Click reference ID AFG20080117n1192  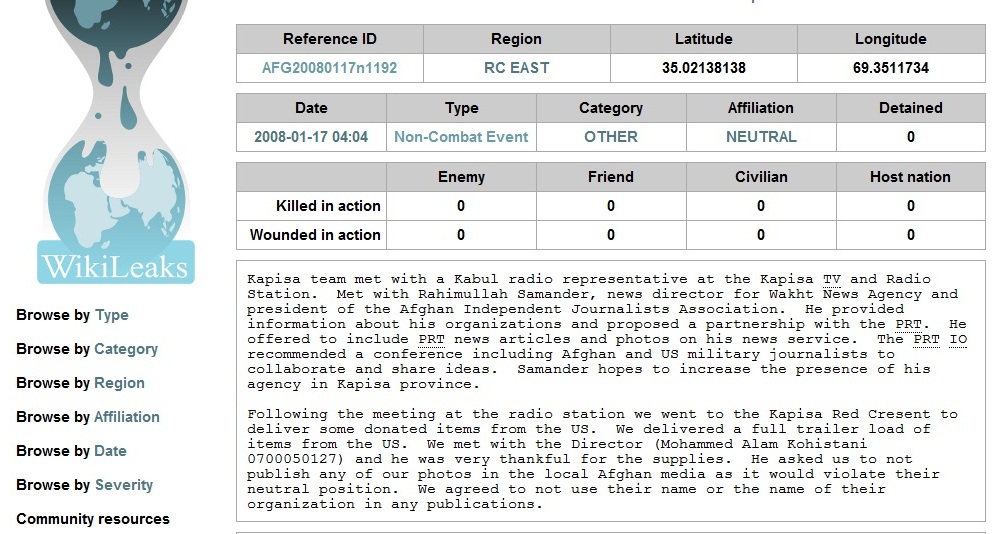(x=329, y=69)
